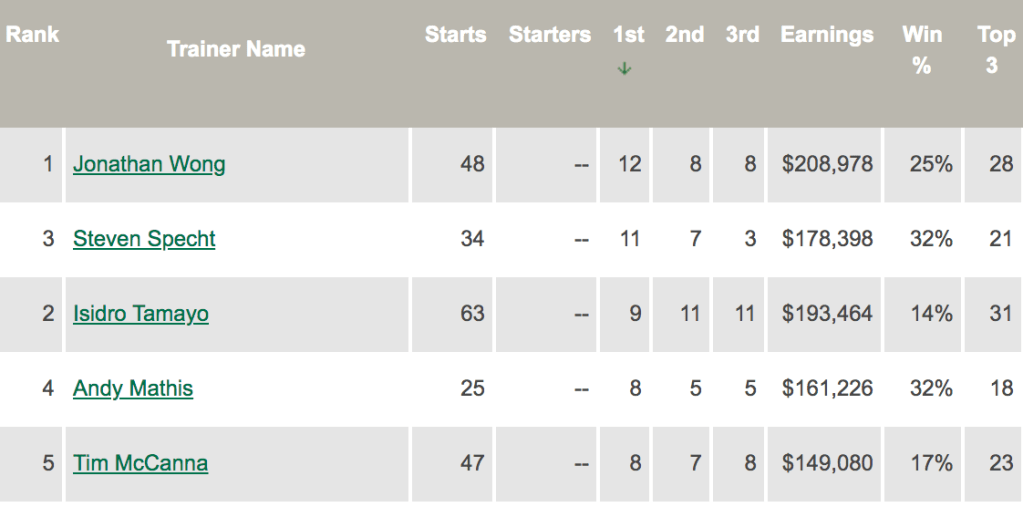Select Andy Mathis trainer link
Image resolution: width=1023 pixels, height=507 pixels.
coord(133,388)
